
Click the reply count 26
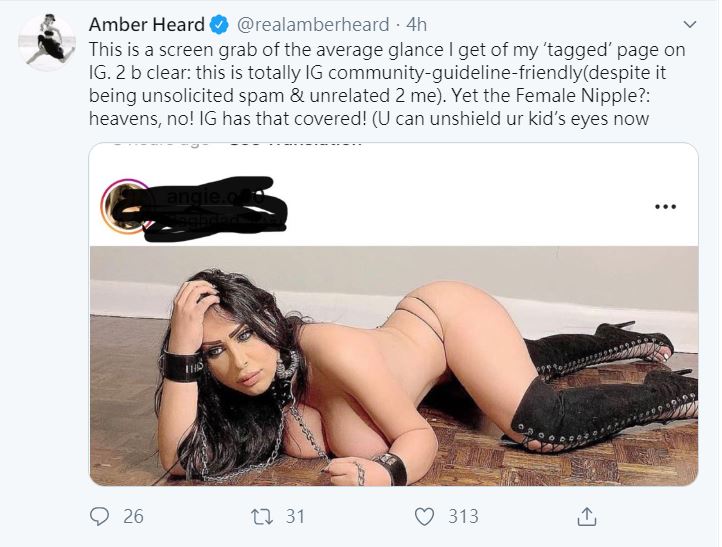(133, 516)
